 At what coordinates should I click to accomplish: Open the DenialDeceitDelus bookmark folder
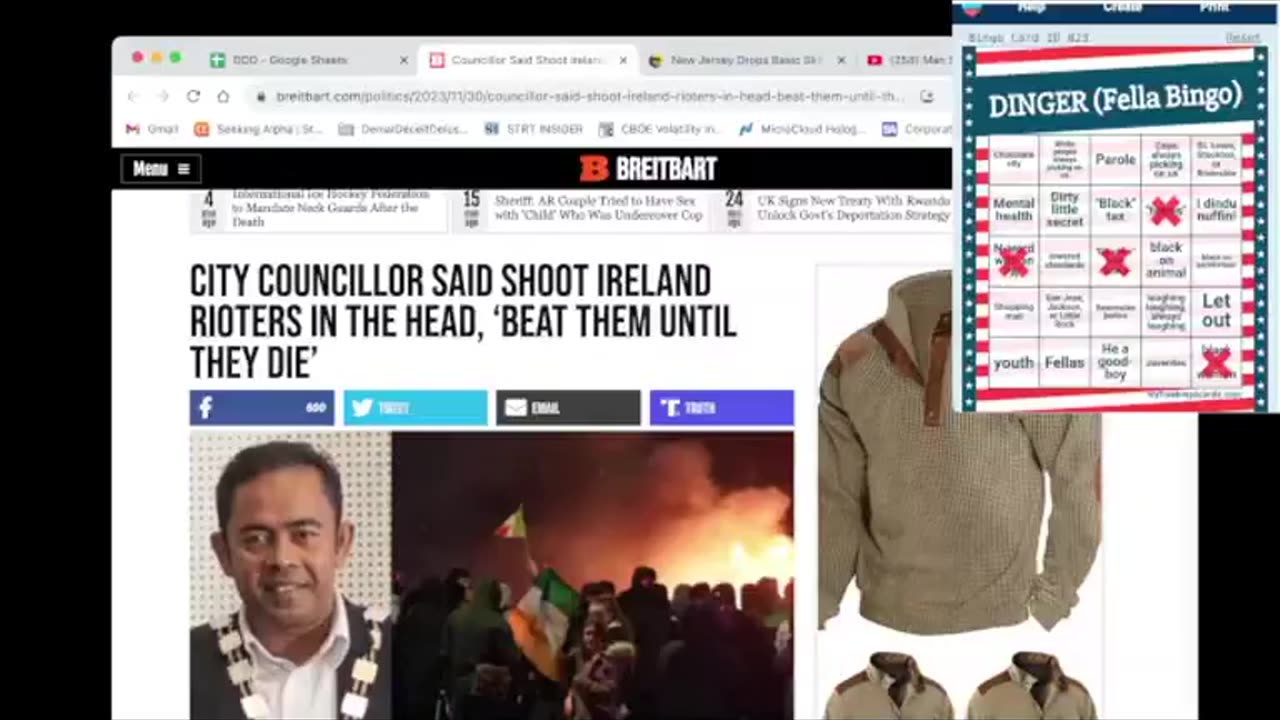point(404,129)
